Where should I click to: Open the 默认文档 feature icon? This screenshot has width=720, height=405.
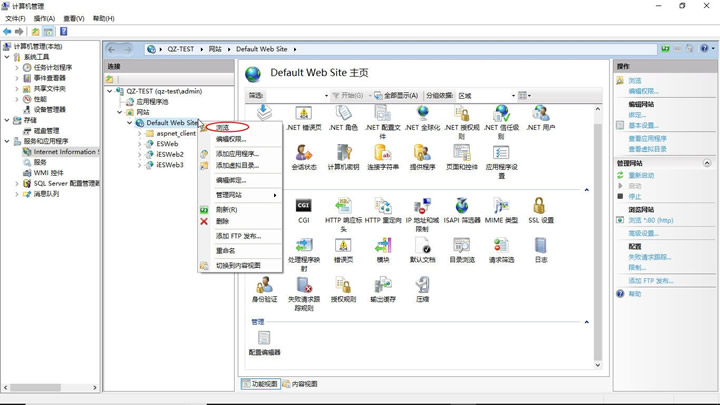point(423,248)
